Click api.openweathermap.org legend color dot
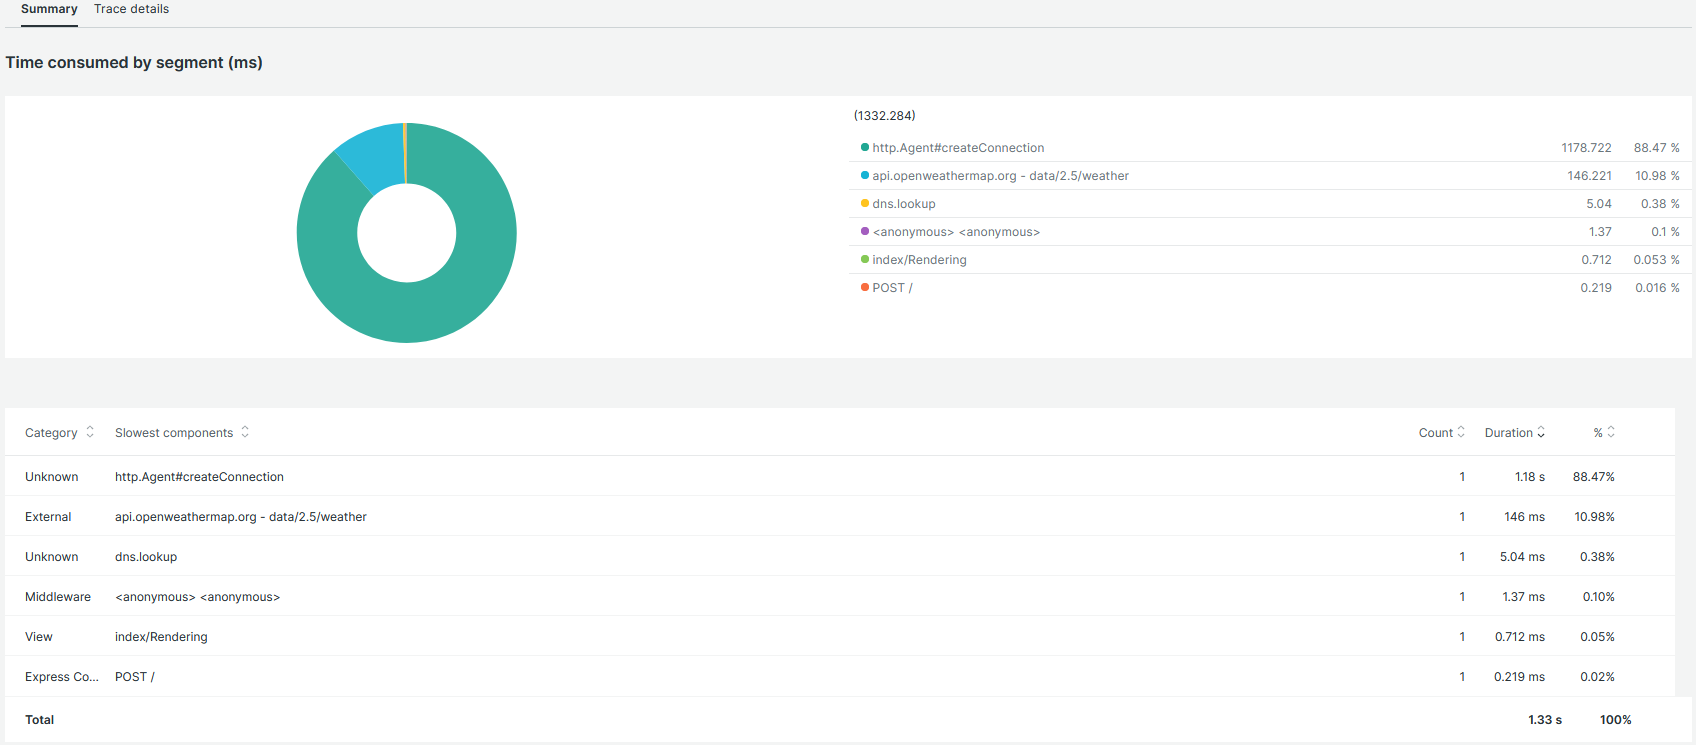 click(865, 175)
